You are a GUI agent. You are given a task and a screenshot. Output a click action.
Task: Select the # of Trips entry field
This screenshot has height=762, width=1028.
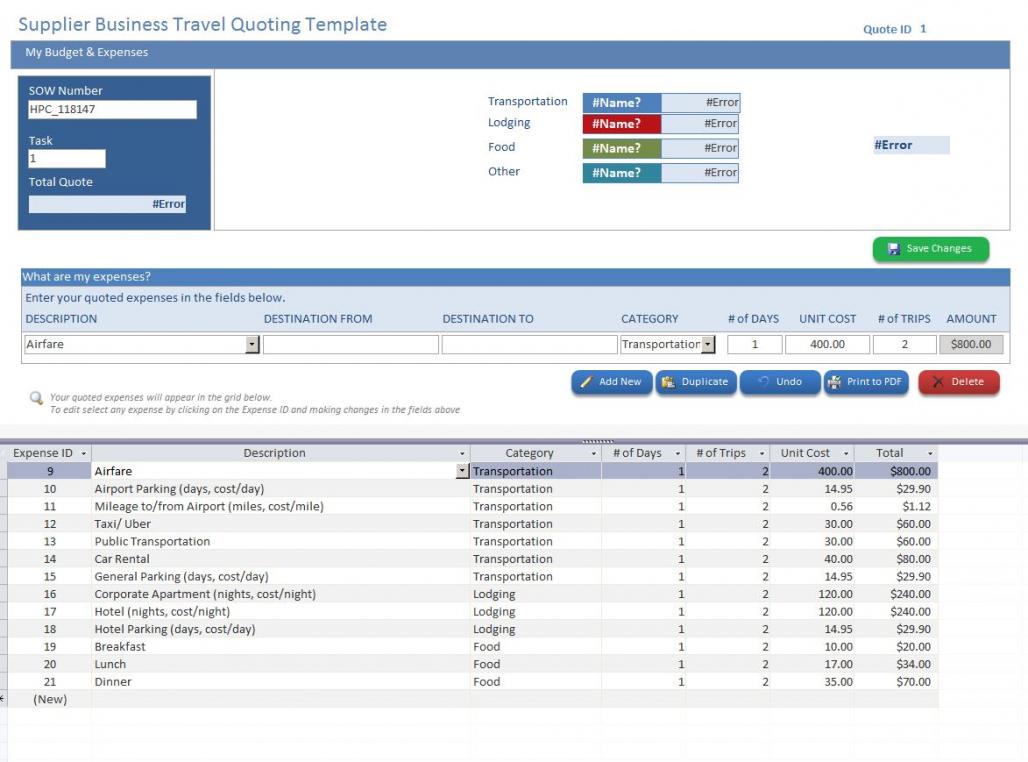pyautogui.click(x=905, y=344)
